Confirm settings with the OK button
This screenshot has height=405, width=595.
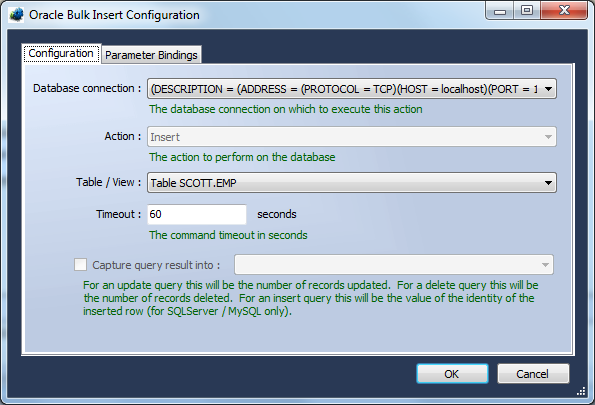point(452,374)
